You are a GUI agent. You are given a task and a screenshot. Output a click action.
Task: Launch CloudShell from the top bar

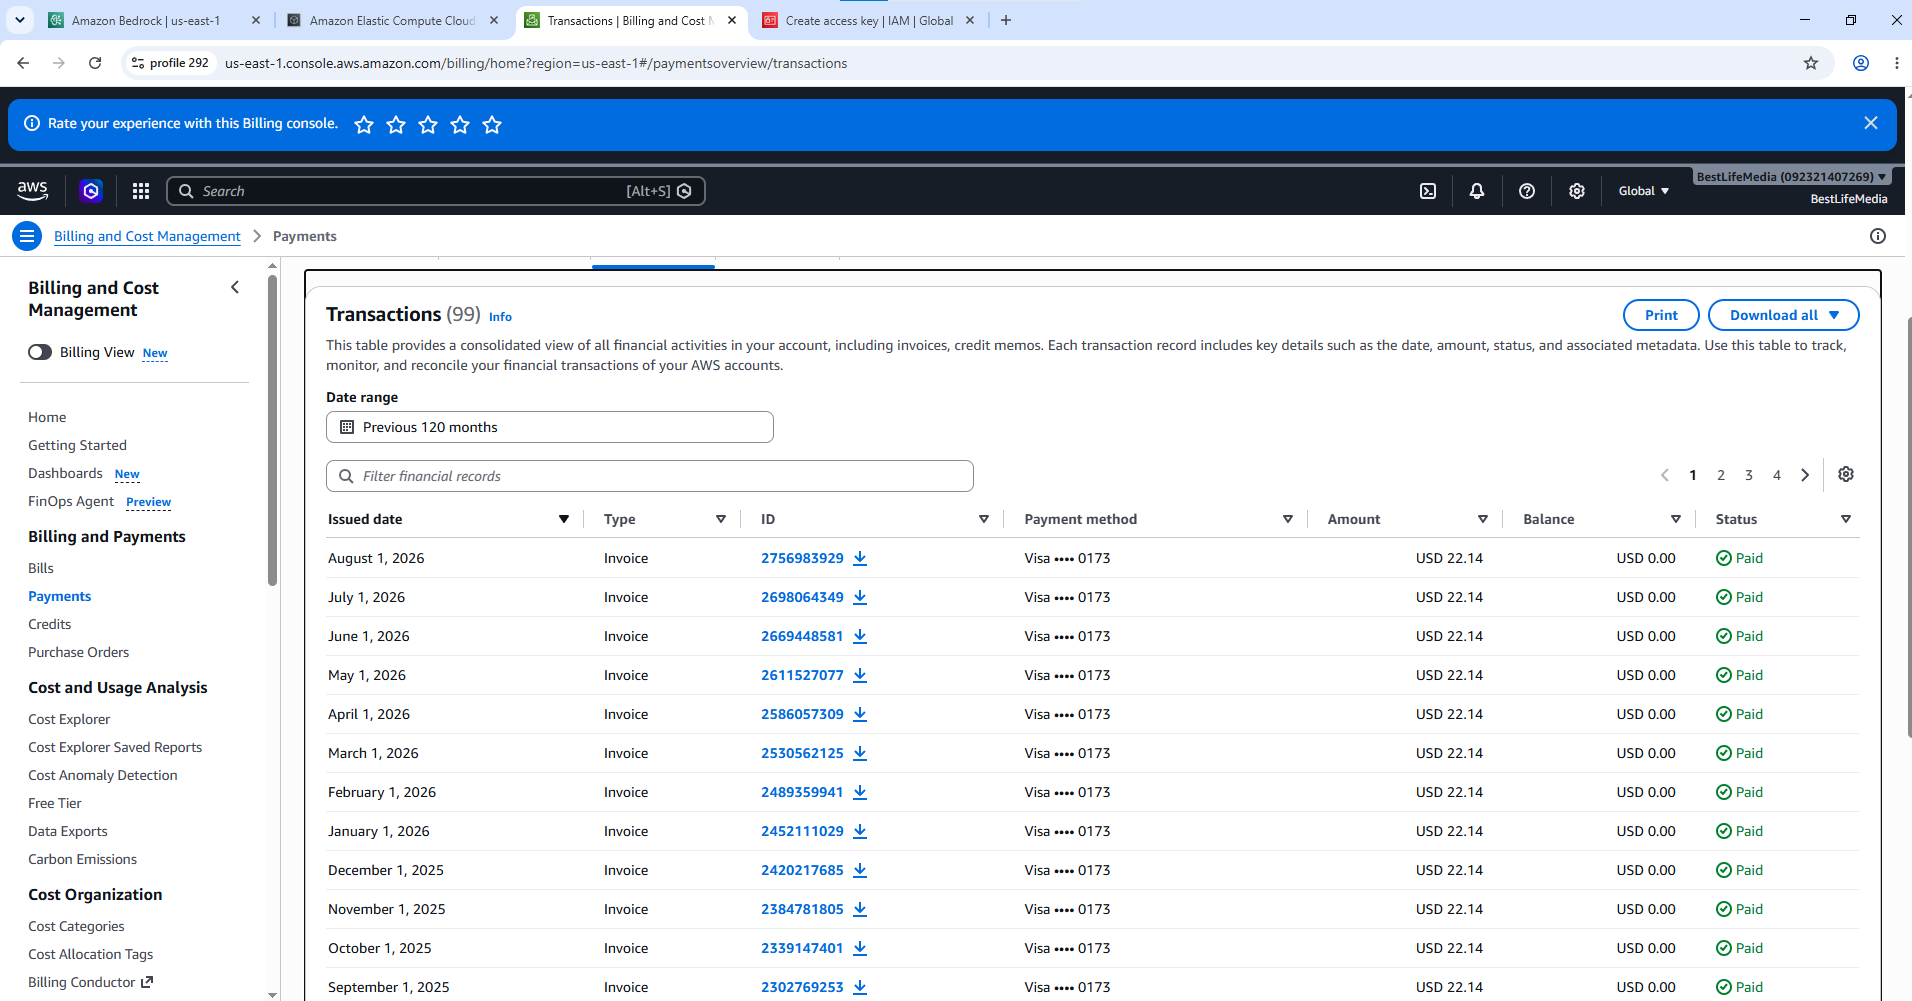point(1428,191)
